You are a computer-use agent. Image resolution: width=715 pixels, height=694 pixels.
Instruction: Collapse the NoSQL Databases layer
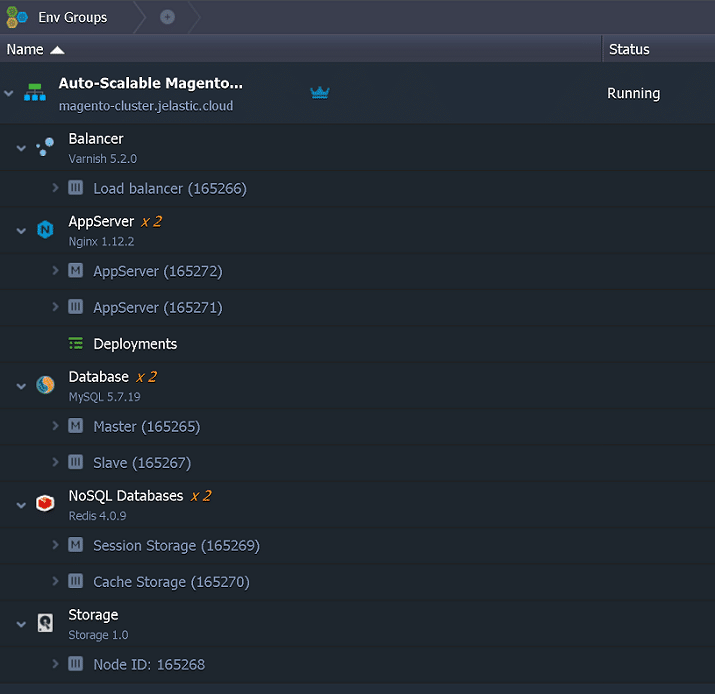point(21,505)
